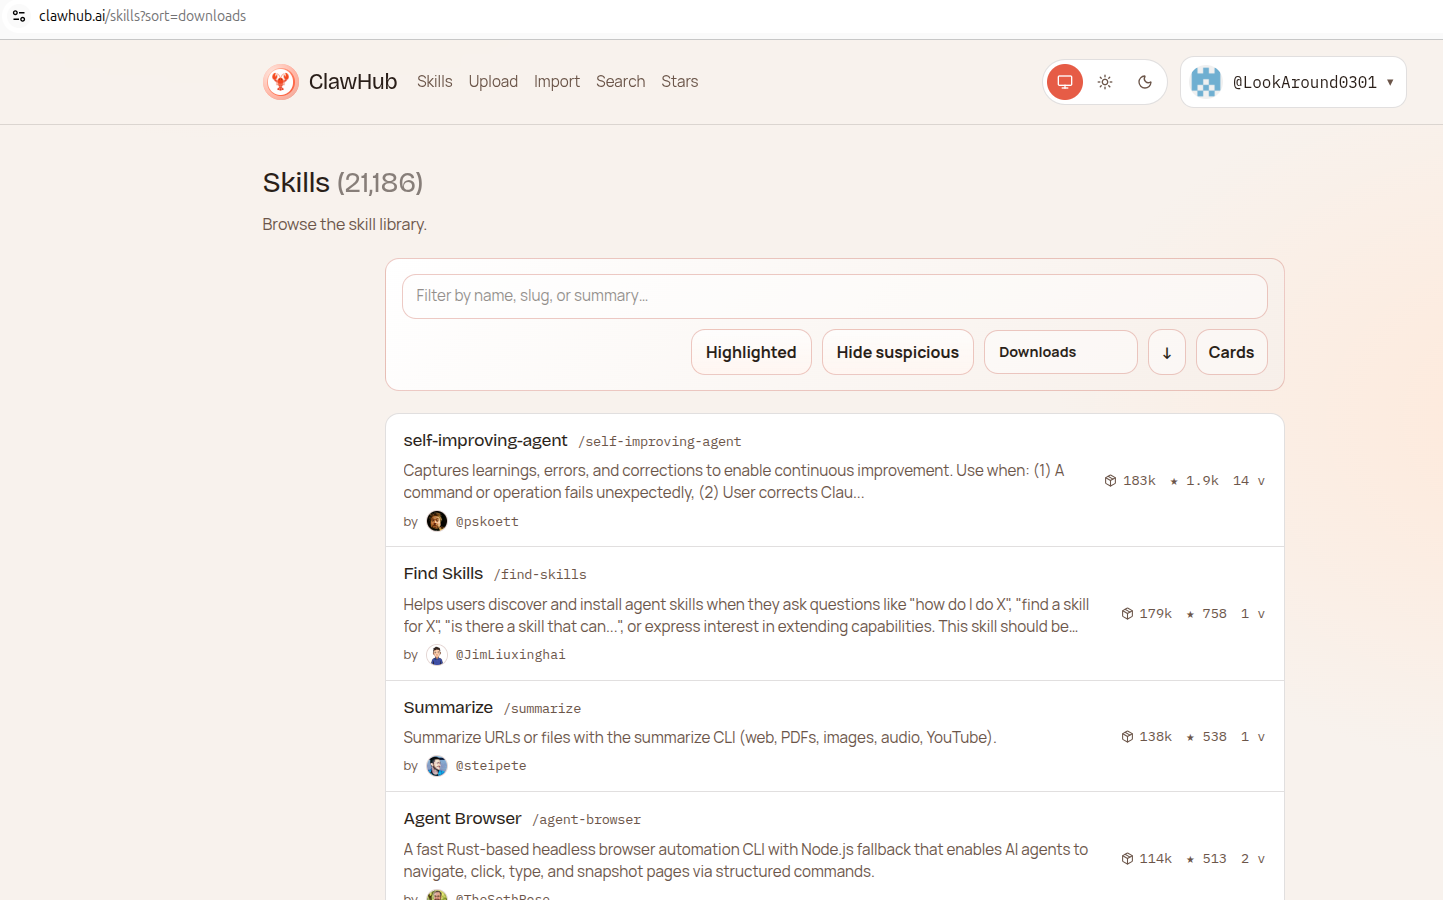Click the clawhub.ai address bar URL
The height and width of the screenshot is (900, 1443).
(x=142, y=16)
